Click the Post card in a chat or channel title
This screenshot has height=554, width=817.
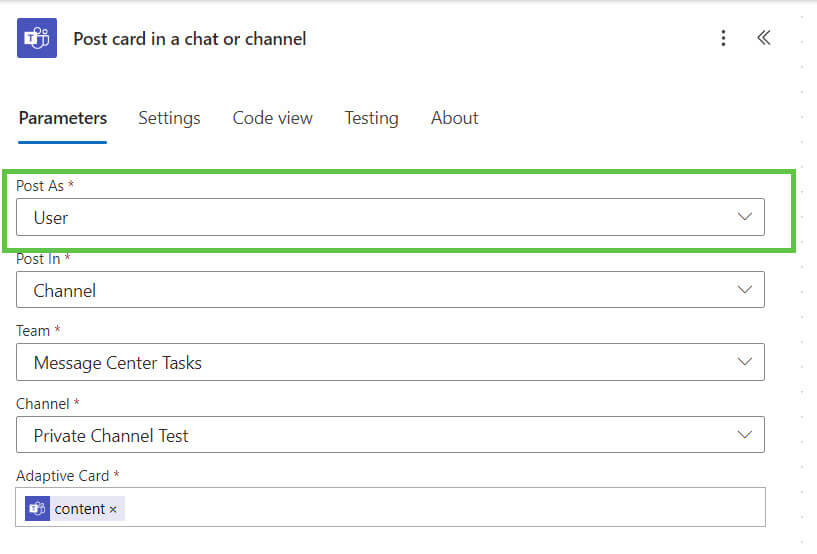pos(190,39)
